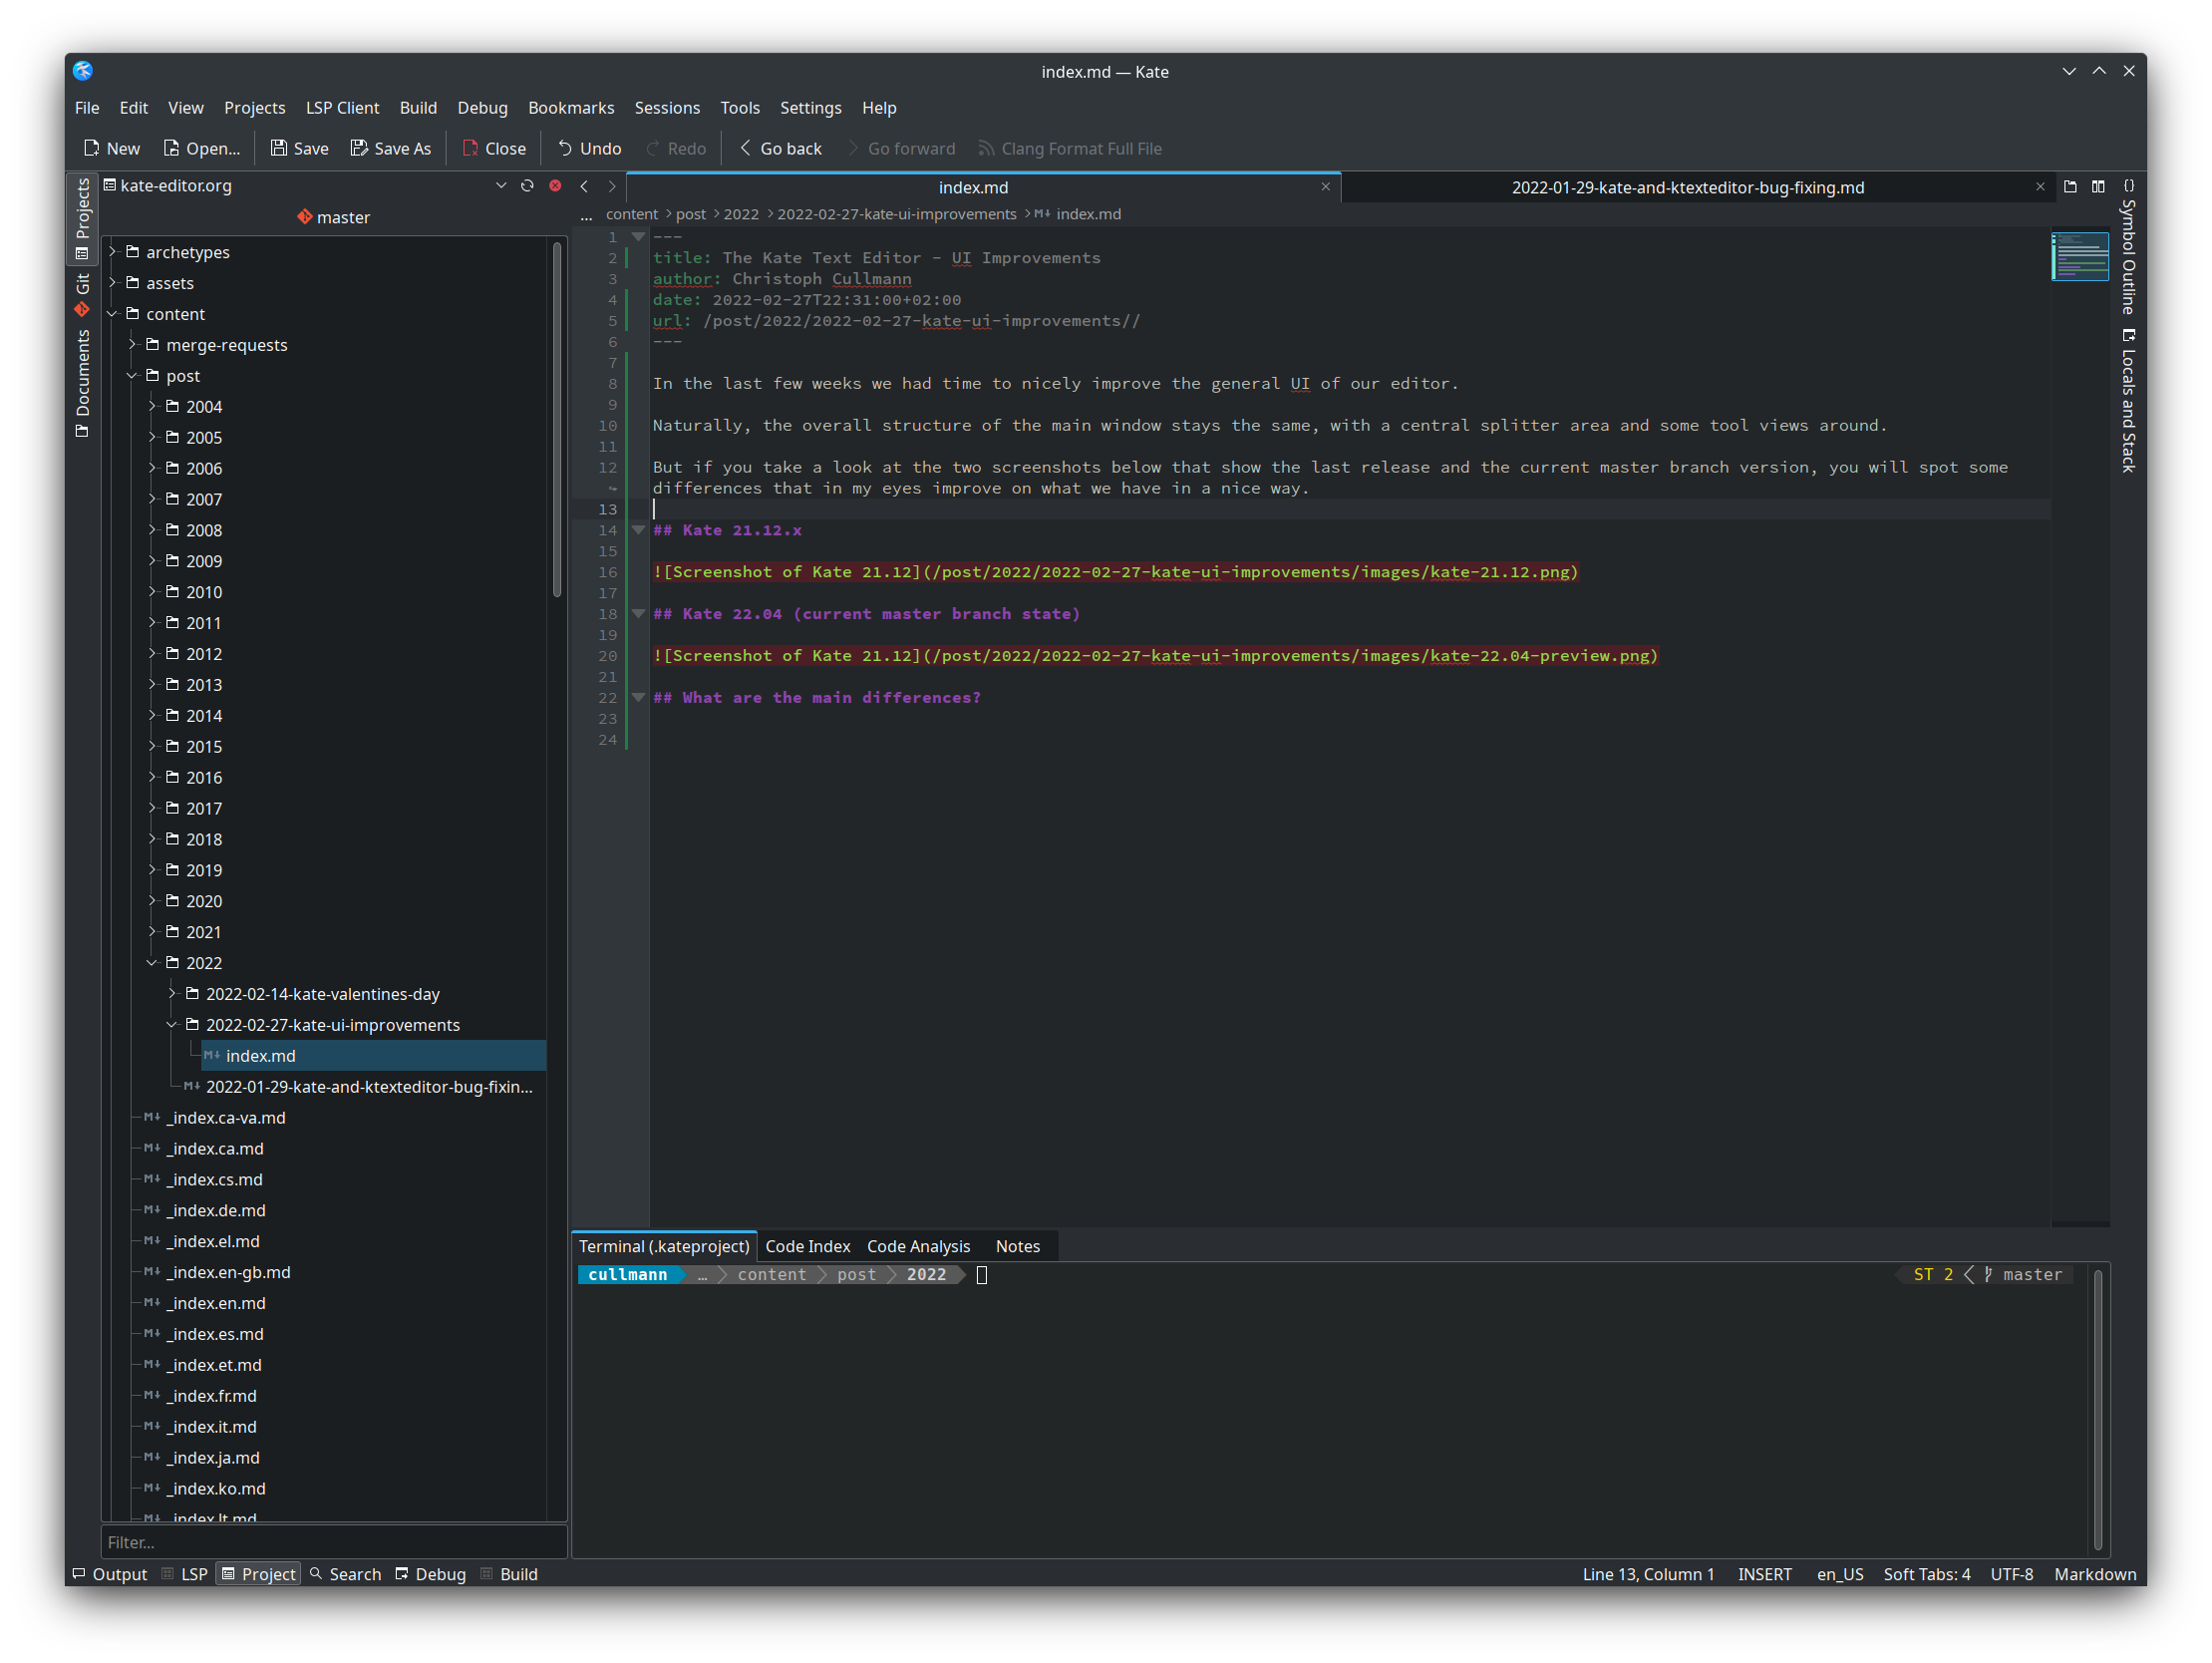Close the document via toolbar Close
2212x1663 pixels.
click(x=494, y=148)
